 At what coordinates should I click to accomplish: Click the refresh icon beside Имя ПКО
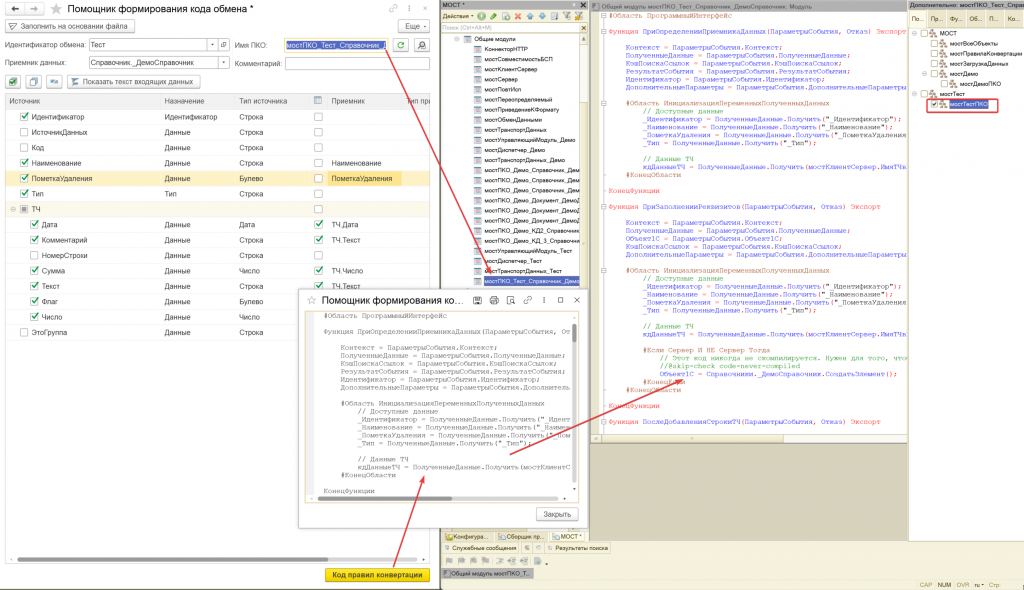coord(401,45)
